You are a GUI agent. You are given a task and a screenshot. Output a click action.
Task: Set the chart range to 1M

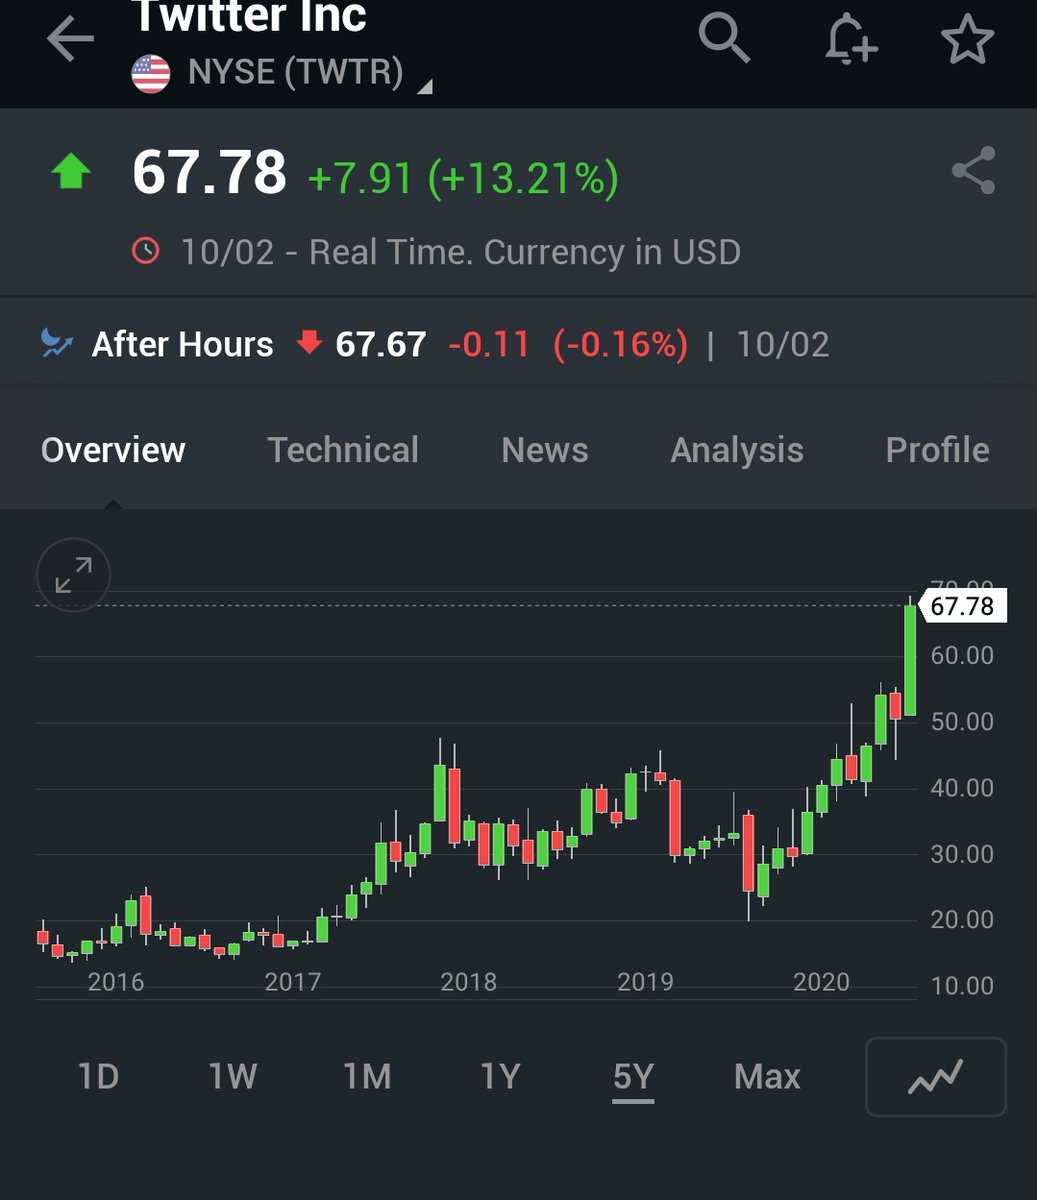366,1077
